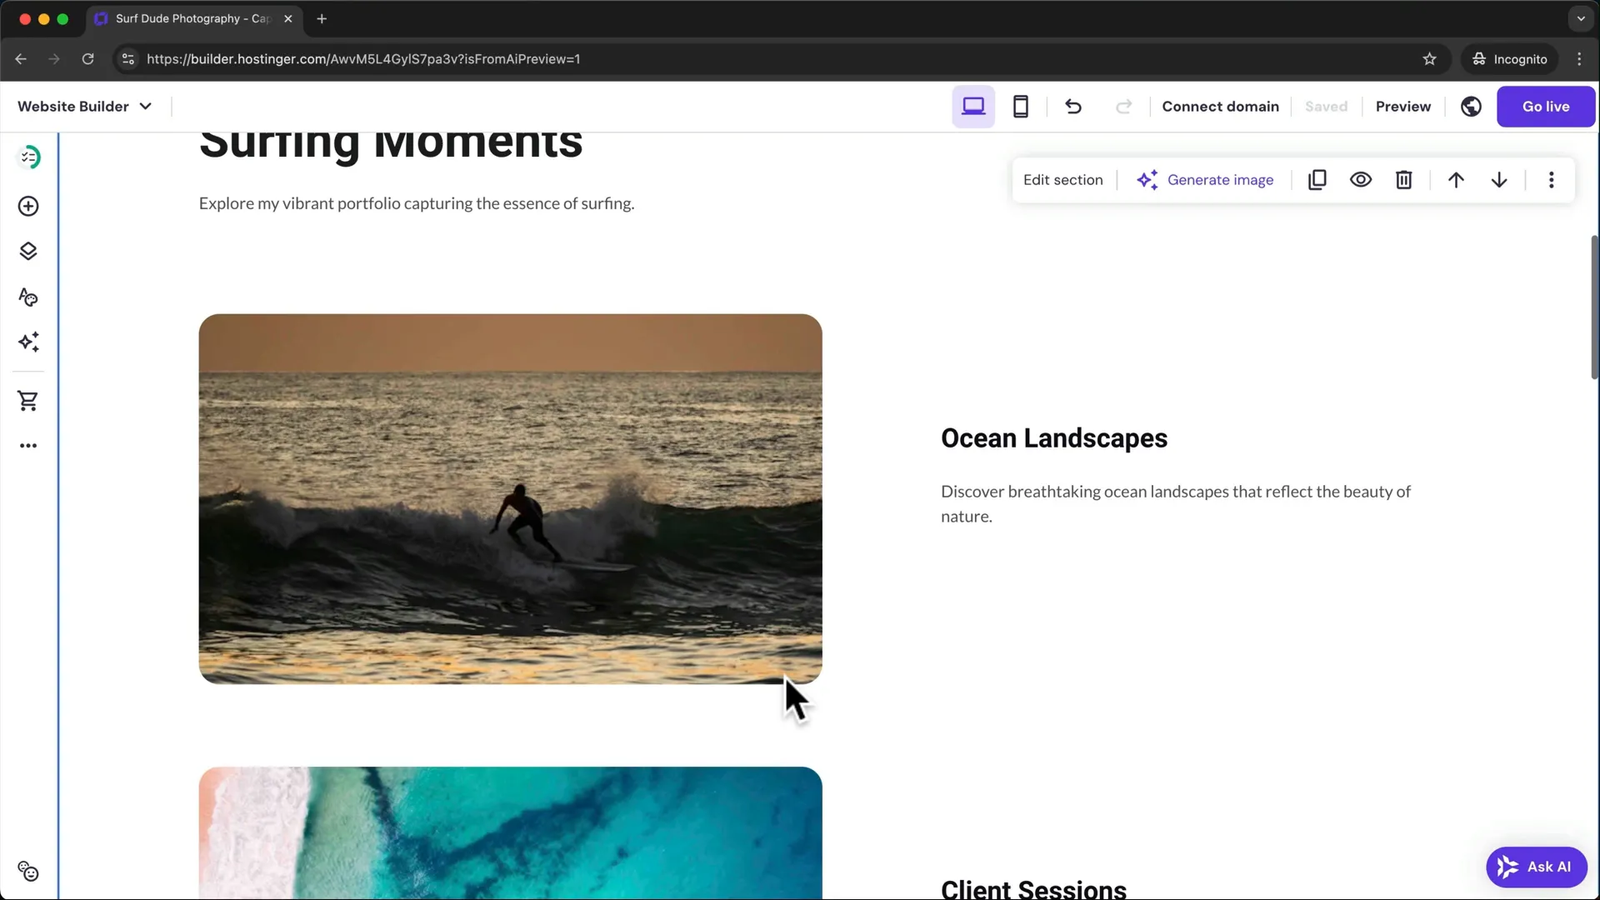1600x900 pixels.
Task: Click Preview button
Action: pos(1403,107)
